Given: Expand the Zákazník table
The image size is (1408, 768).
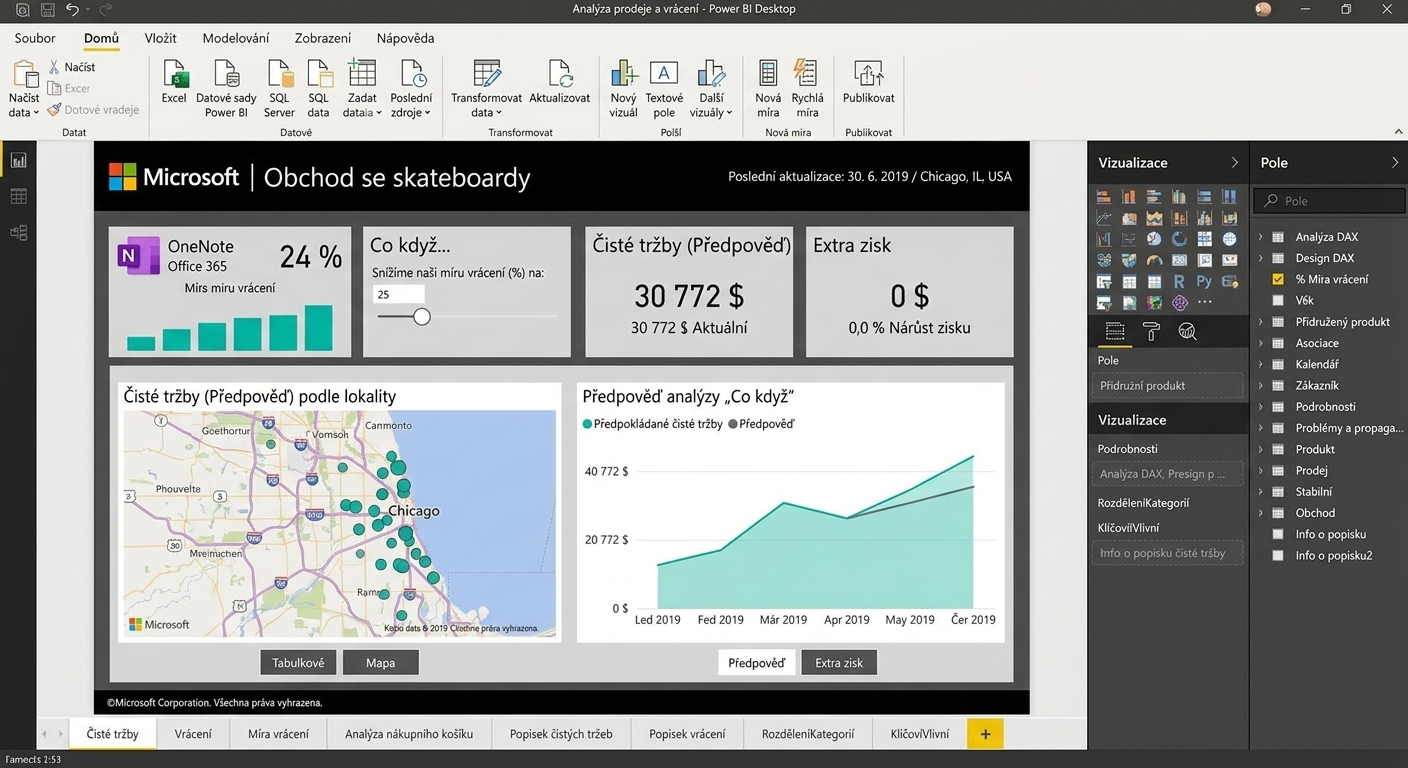Looking at the screenshot, I should click(x=1261, y=385).
